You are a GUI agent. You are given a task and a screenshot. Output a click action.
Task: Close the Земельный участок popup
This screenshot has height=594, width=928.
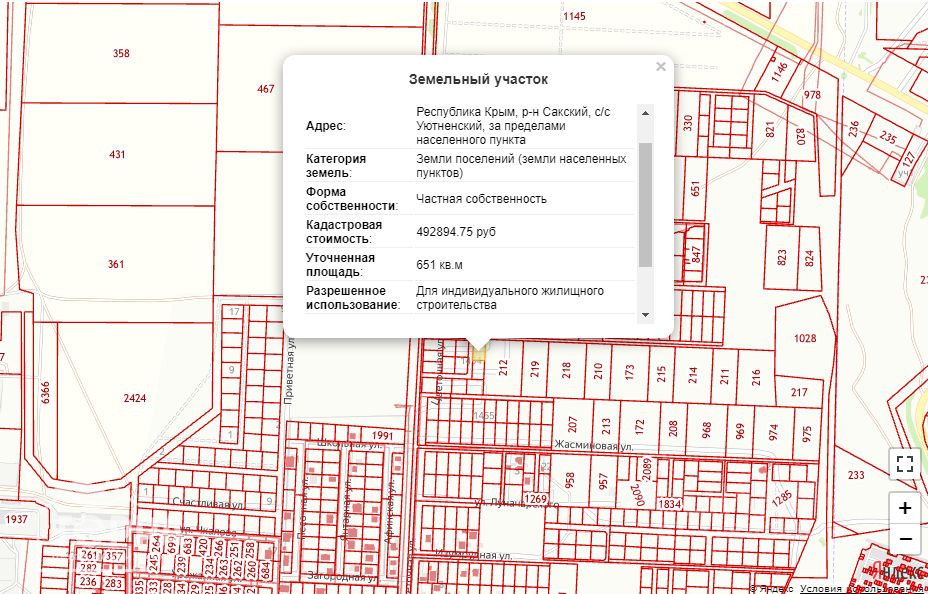[661, 67]
